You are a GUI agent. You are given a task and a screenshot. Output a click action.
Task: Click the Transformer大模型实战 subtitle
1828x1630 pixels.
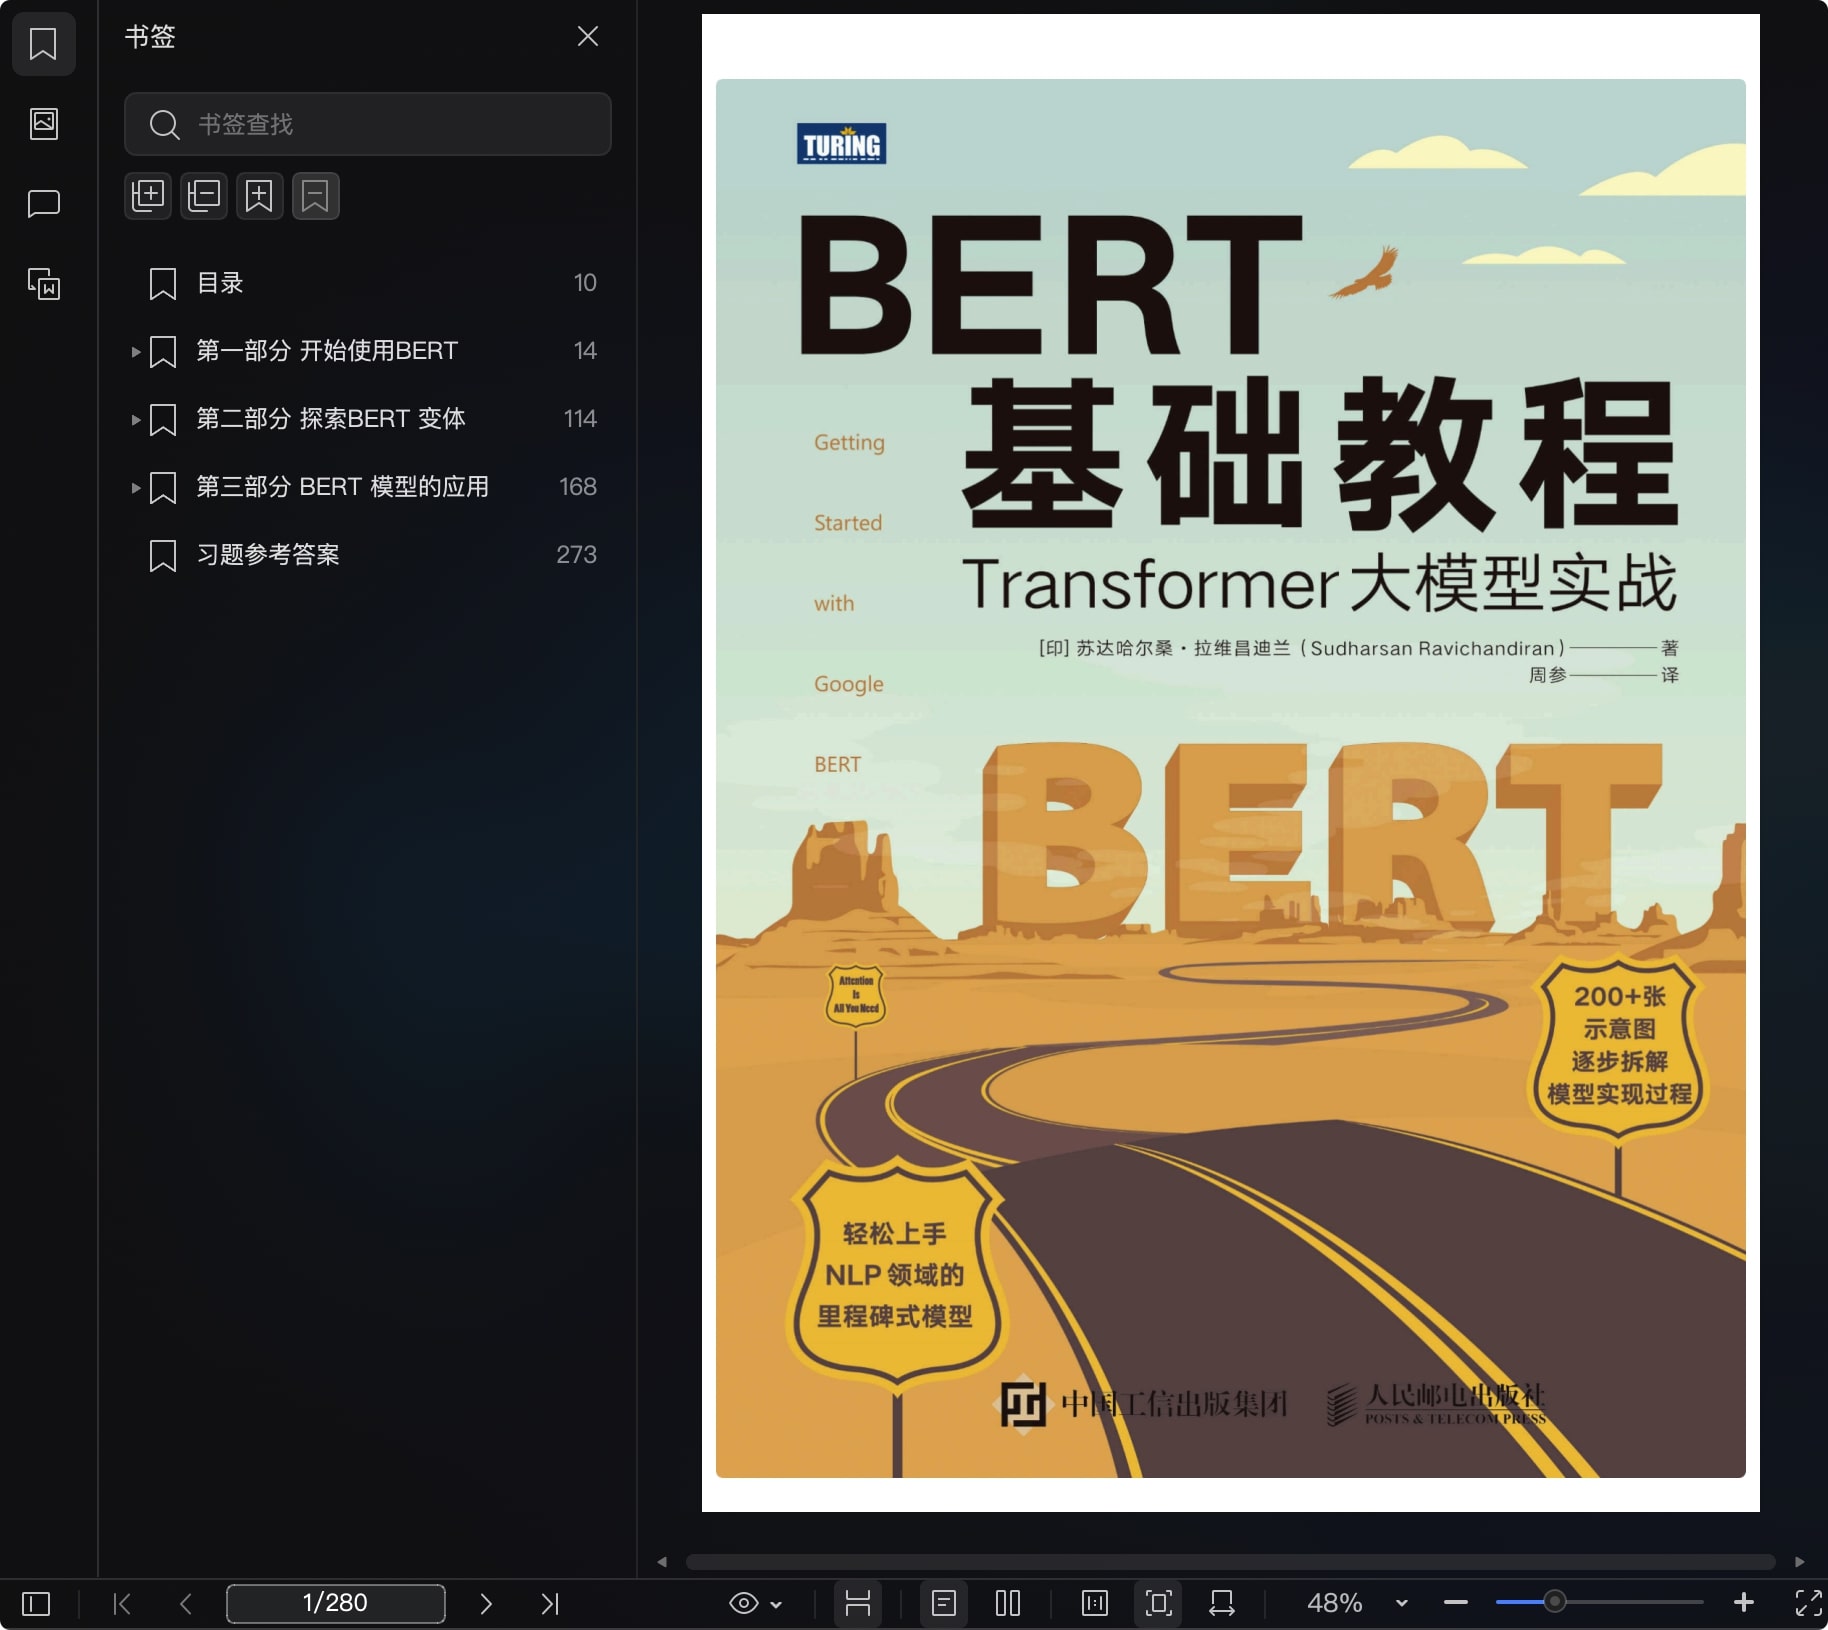[1319, 583]
